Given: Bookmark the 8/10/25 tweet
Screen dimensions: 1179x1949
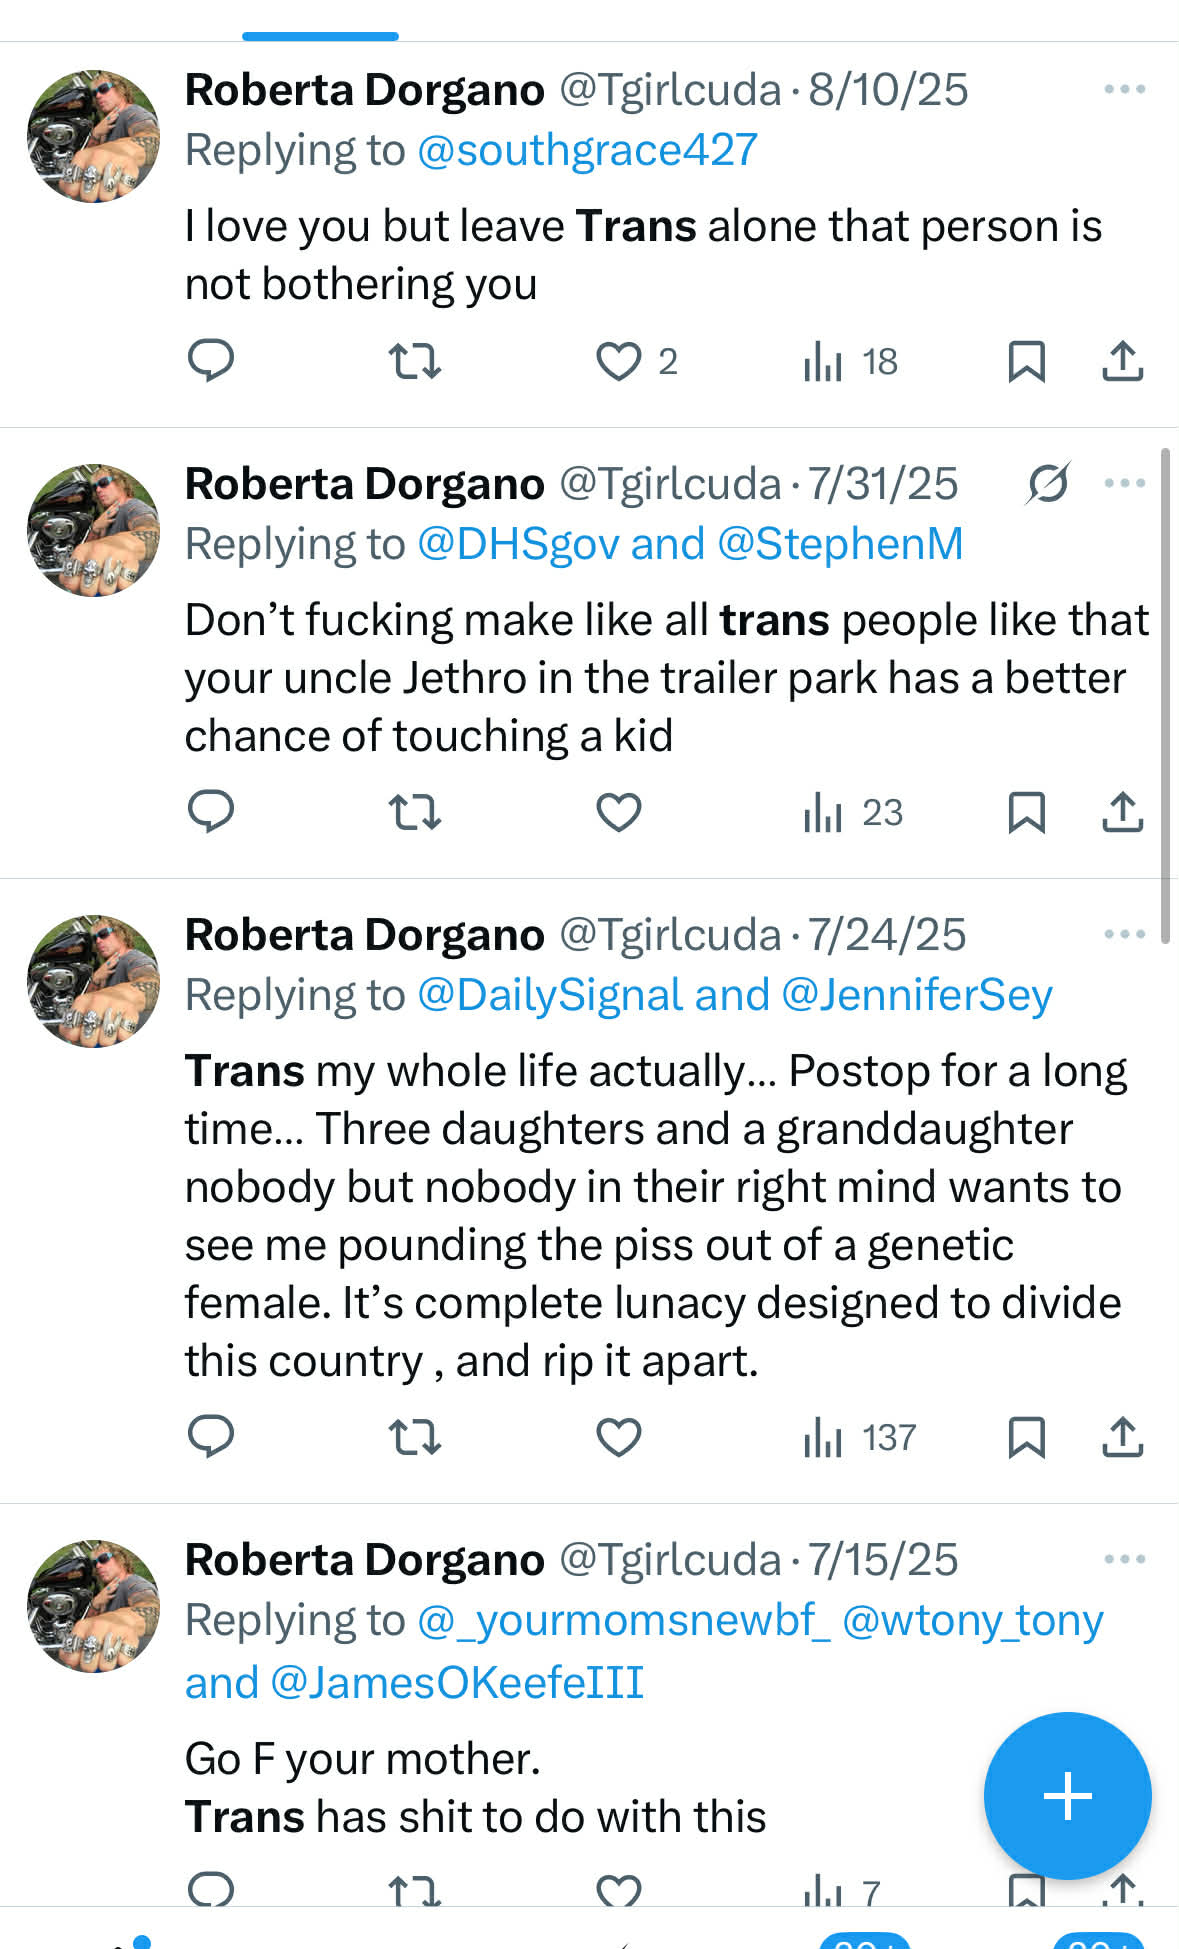Looking at the screenshot, I should tap(1026, 361).
